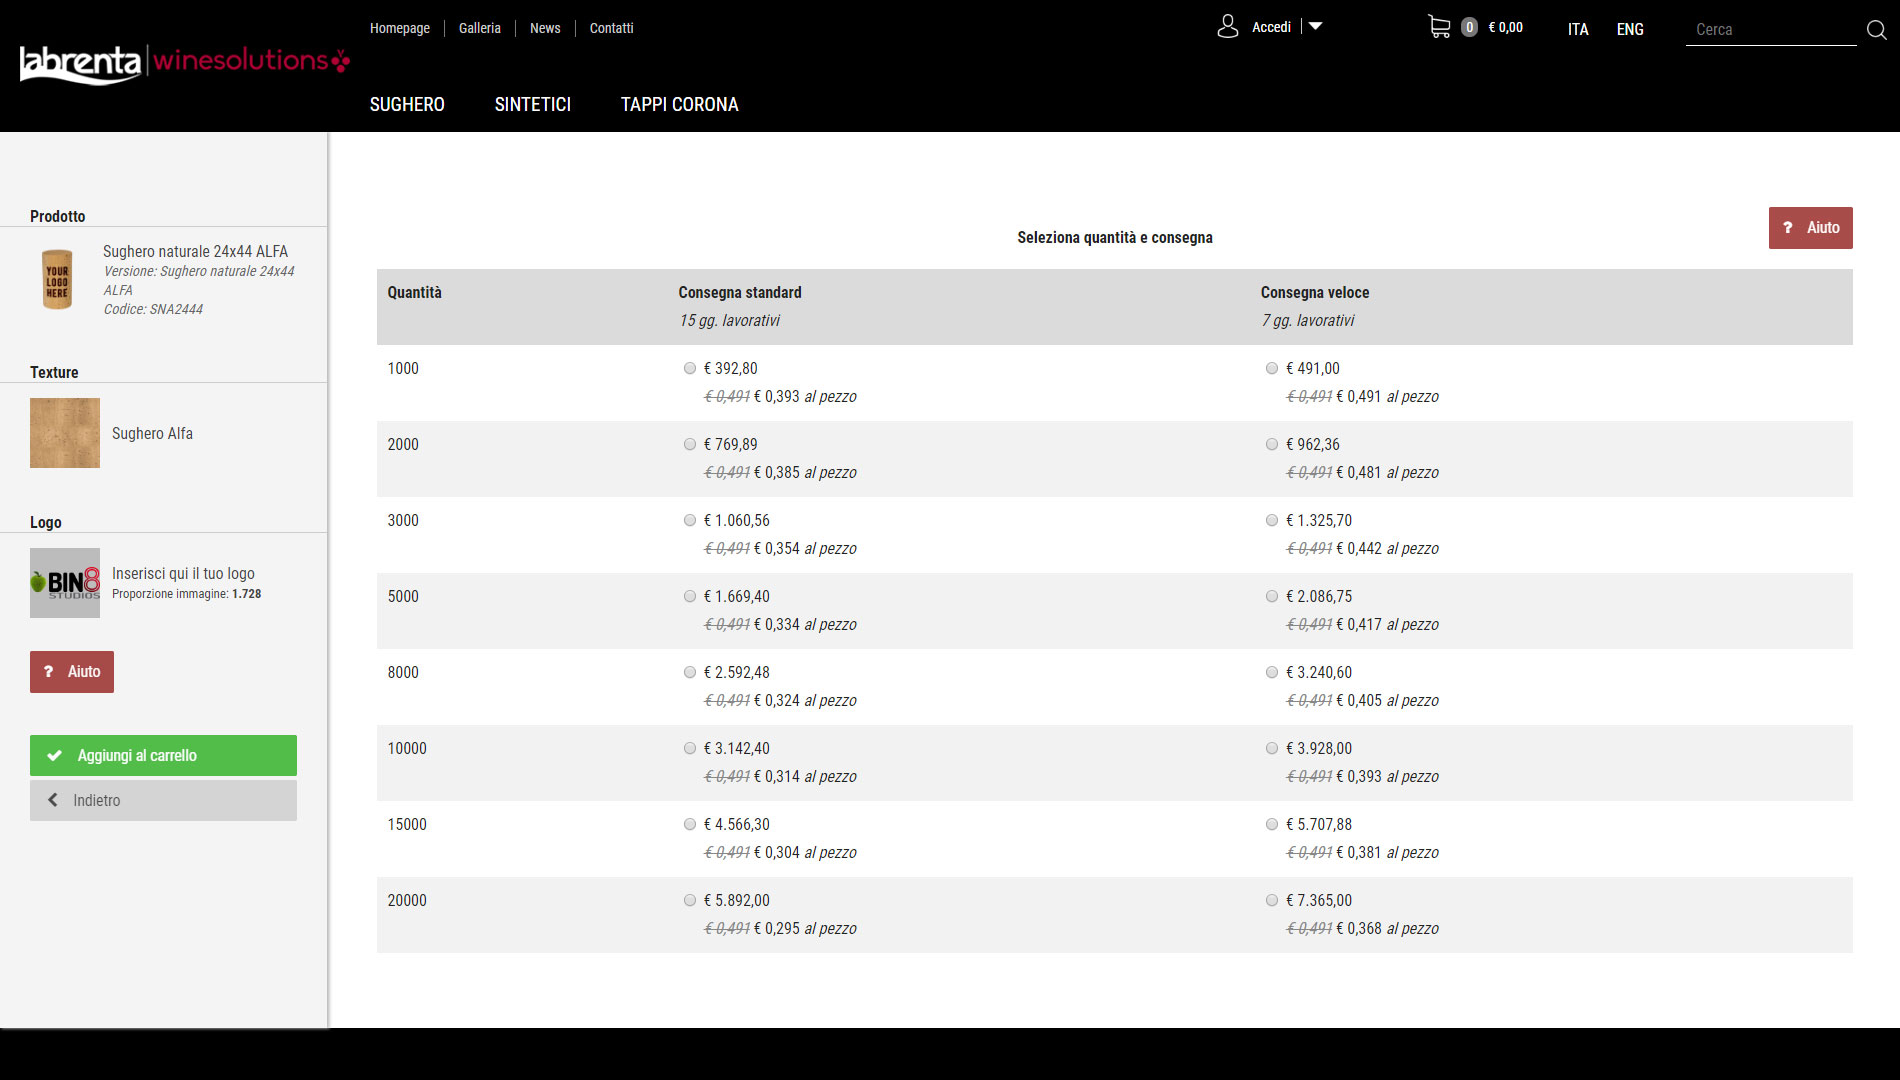The width and height of the screenshot is (1900, 1080).
Task: Click the user account icon
Action: 1227,27
